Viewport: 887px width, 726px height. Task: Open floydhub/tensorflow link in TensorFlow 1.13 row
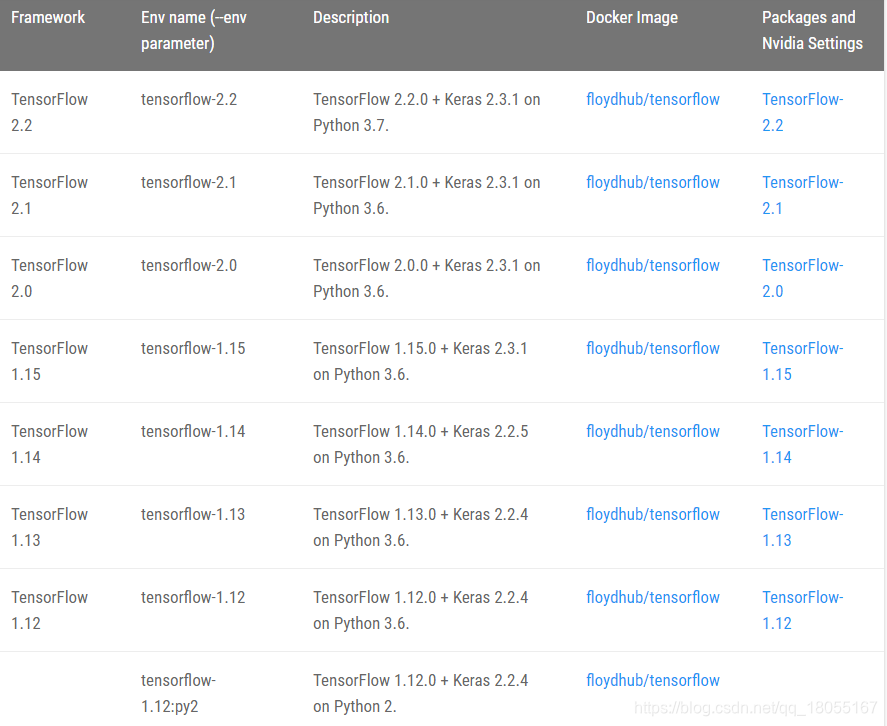653,515
